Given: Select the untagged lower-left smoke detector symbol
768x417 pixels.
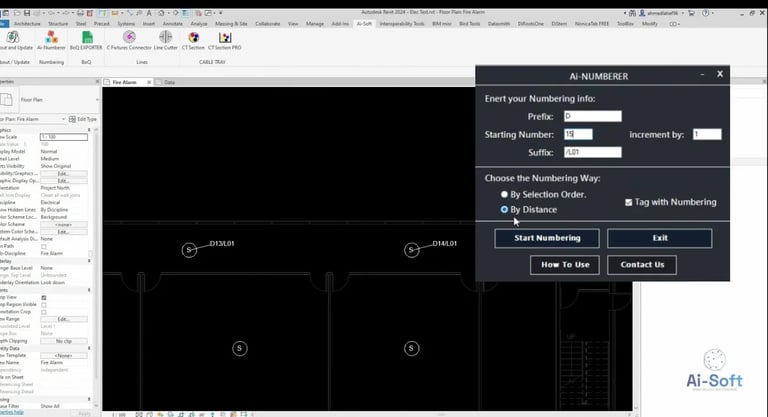Looking at the screenshot, I should pos(240,348).
